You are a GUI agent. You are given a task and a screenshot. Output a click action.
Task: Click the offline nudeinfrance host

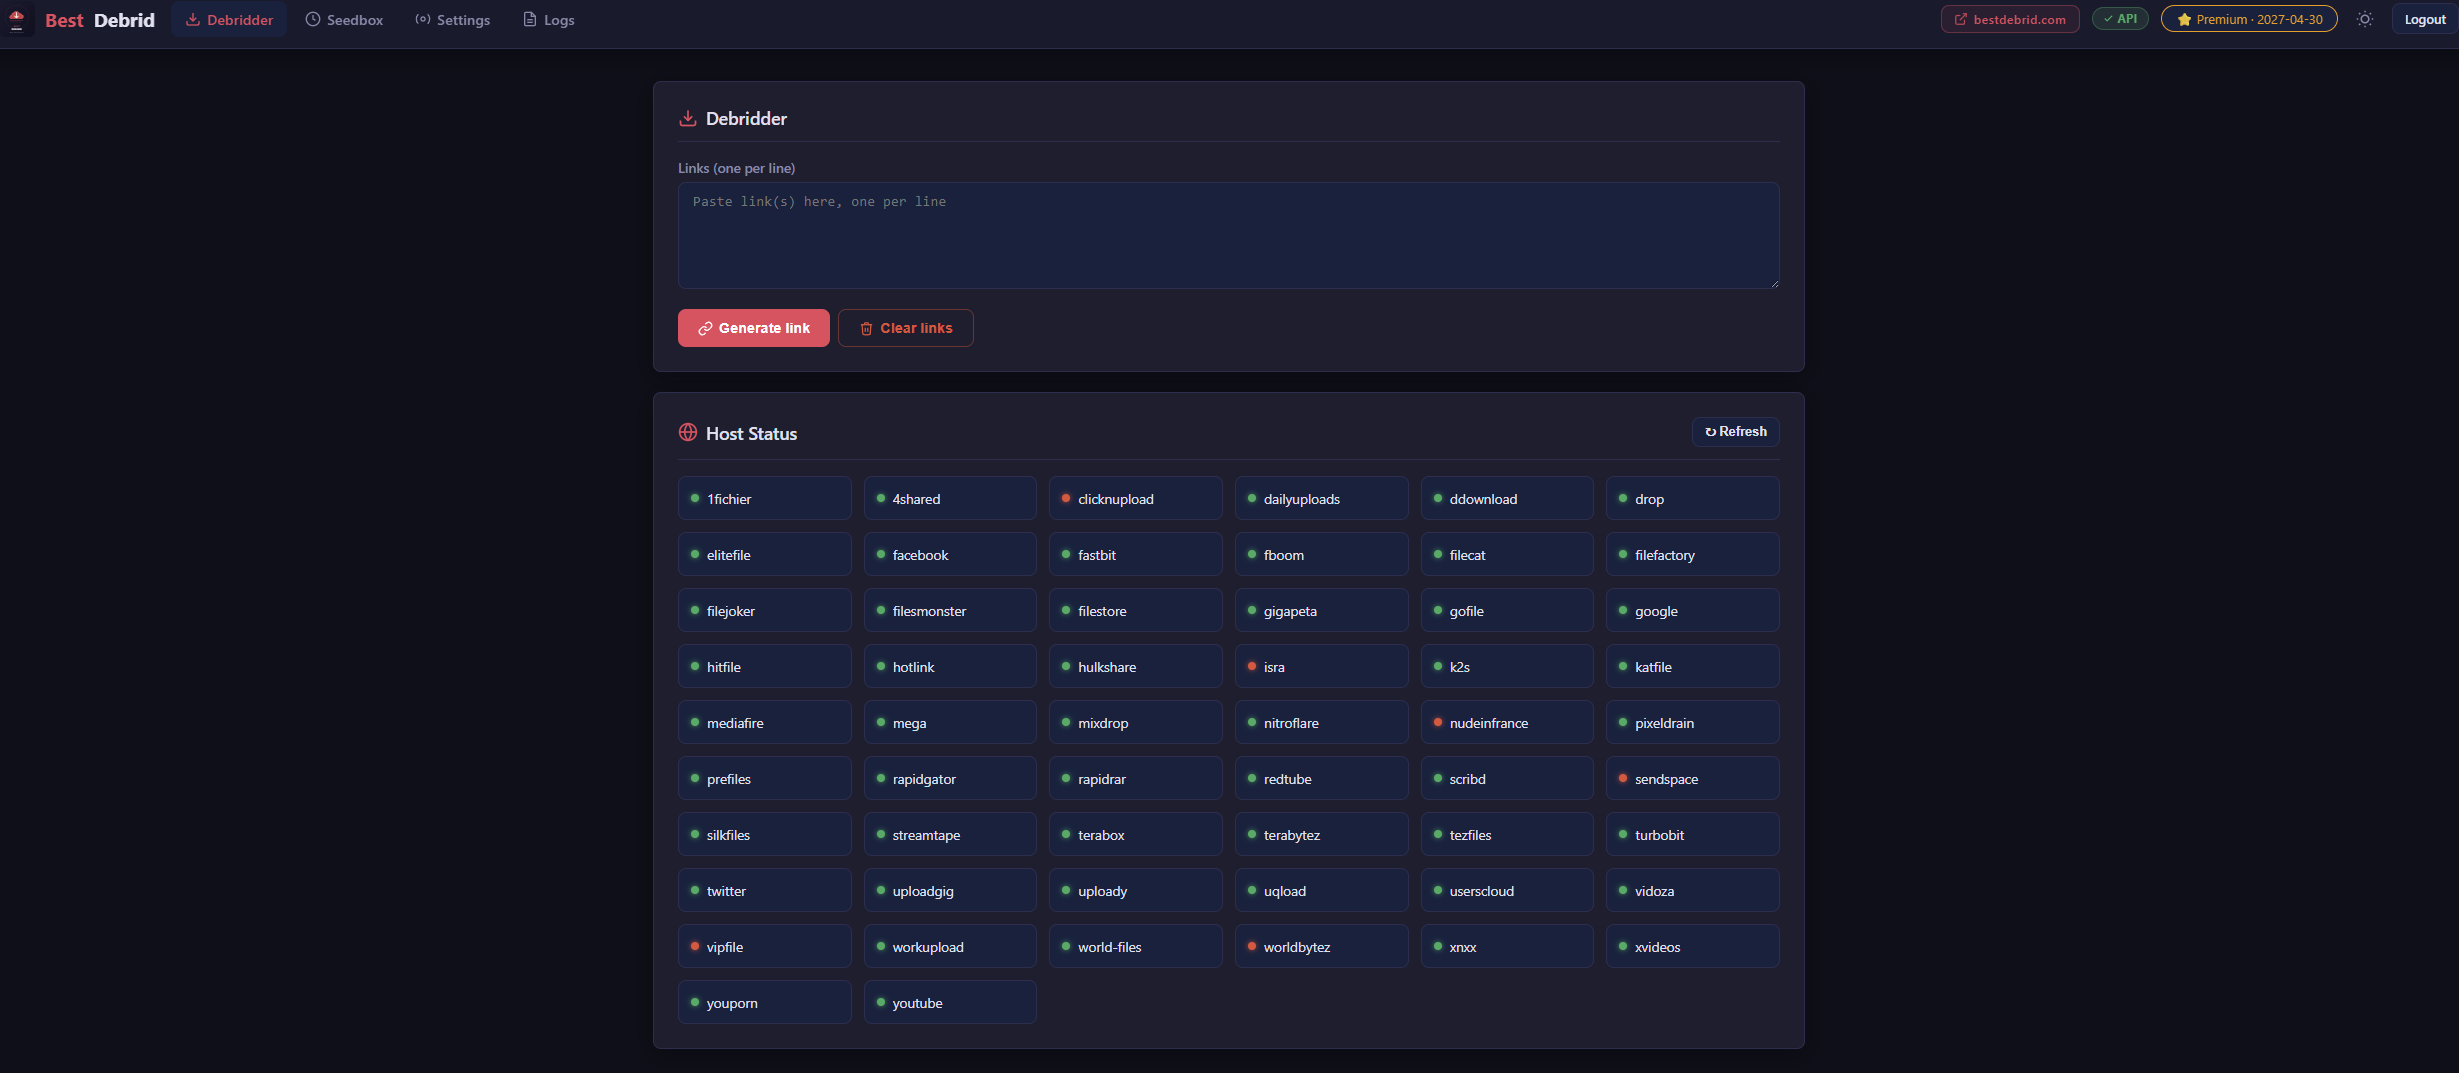tap(1507, 722)
